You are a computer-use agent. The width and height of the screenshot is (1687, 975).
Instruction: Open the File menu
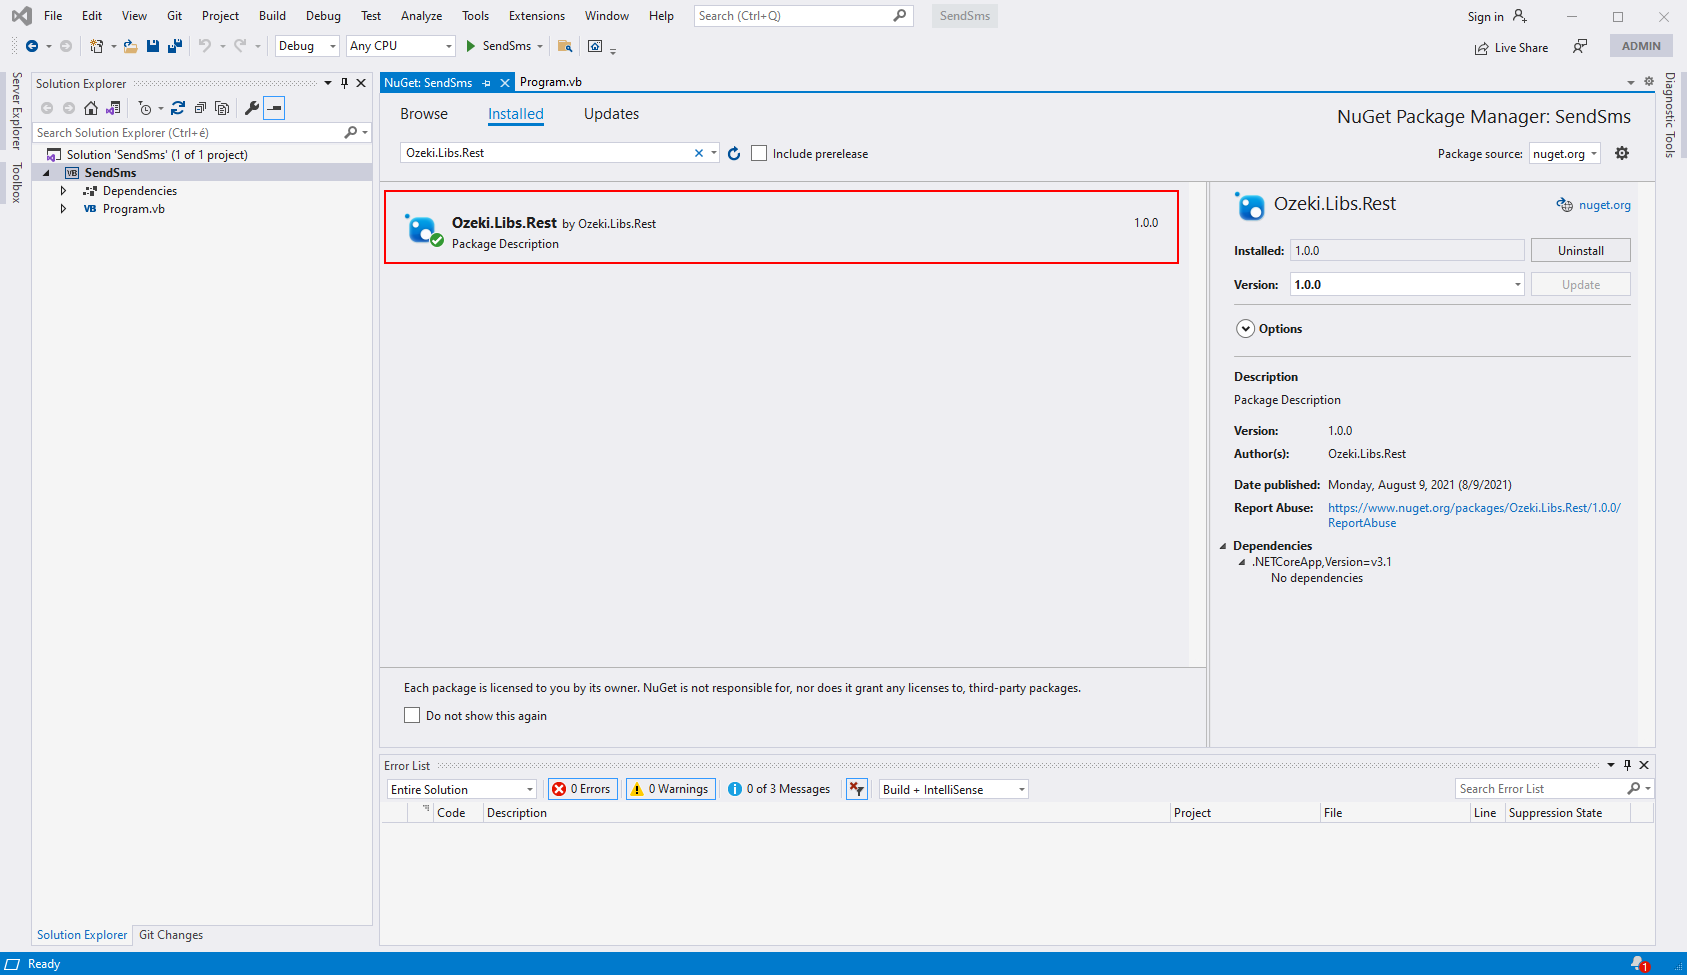(x=53, y=16)
